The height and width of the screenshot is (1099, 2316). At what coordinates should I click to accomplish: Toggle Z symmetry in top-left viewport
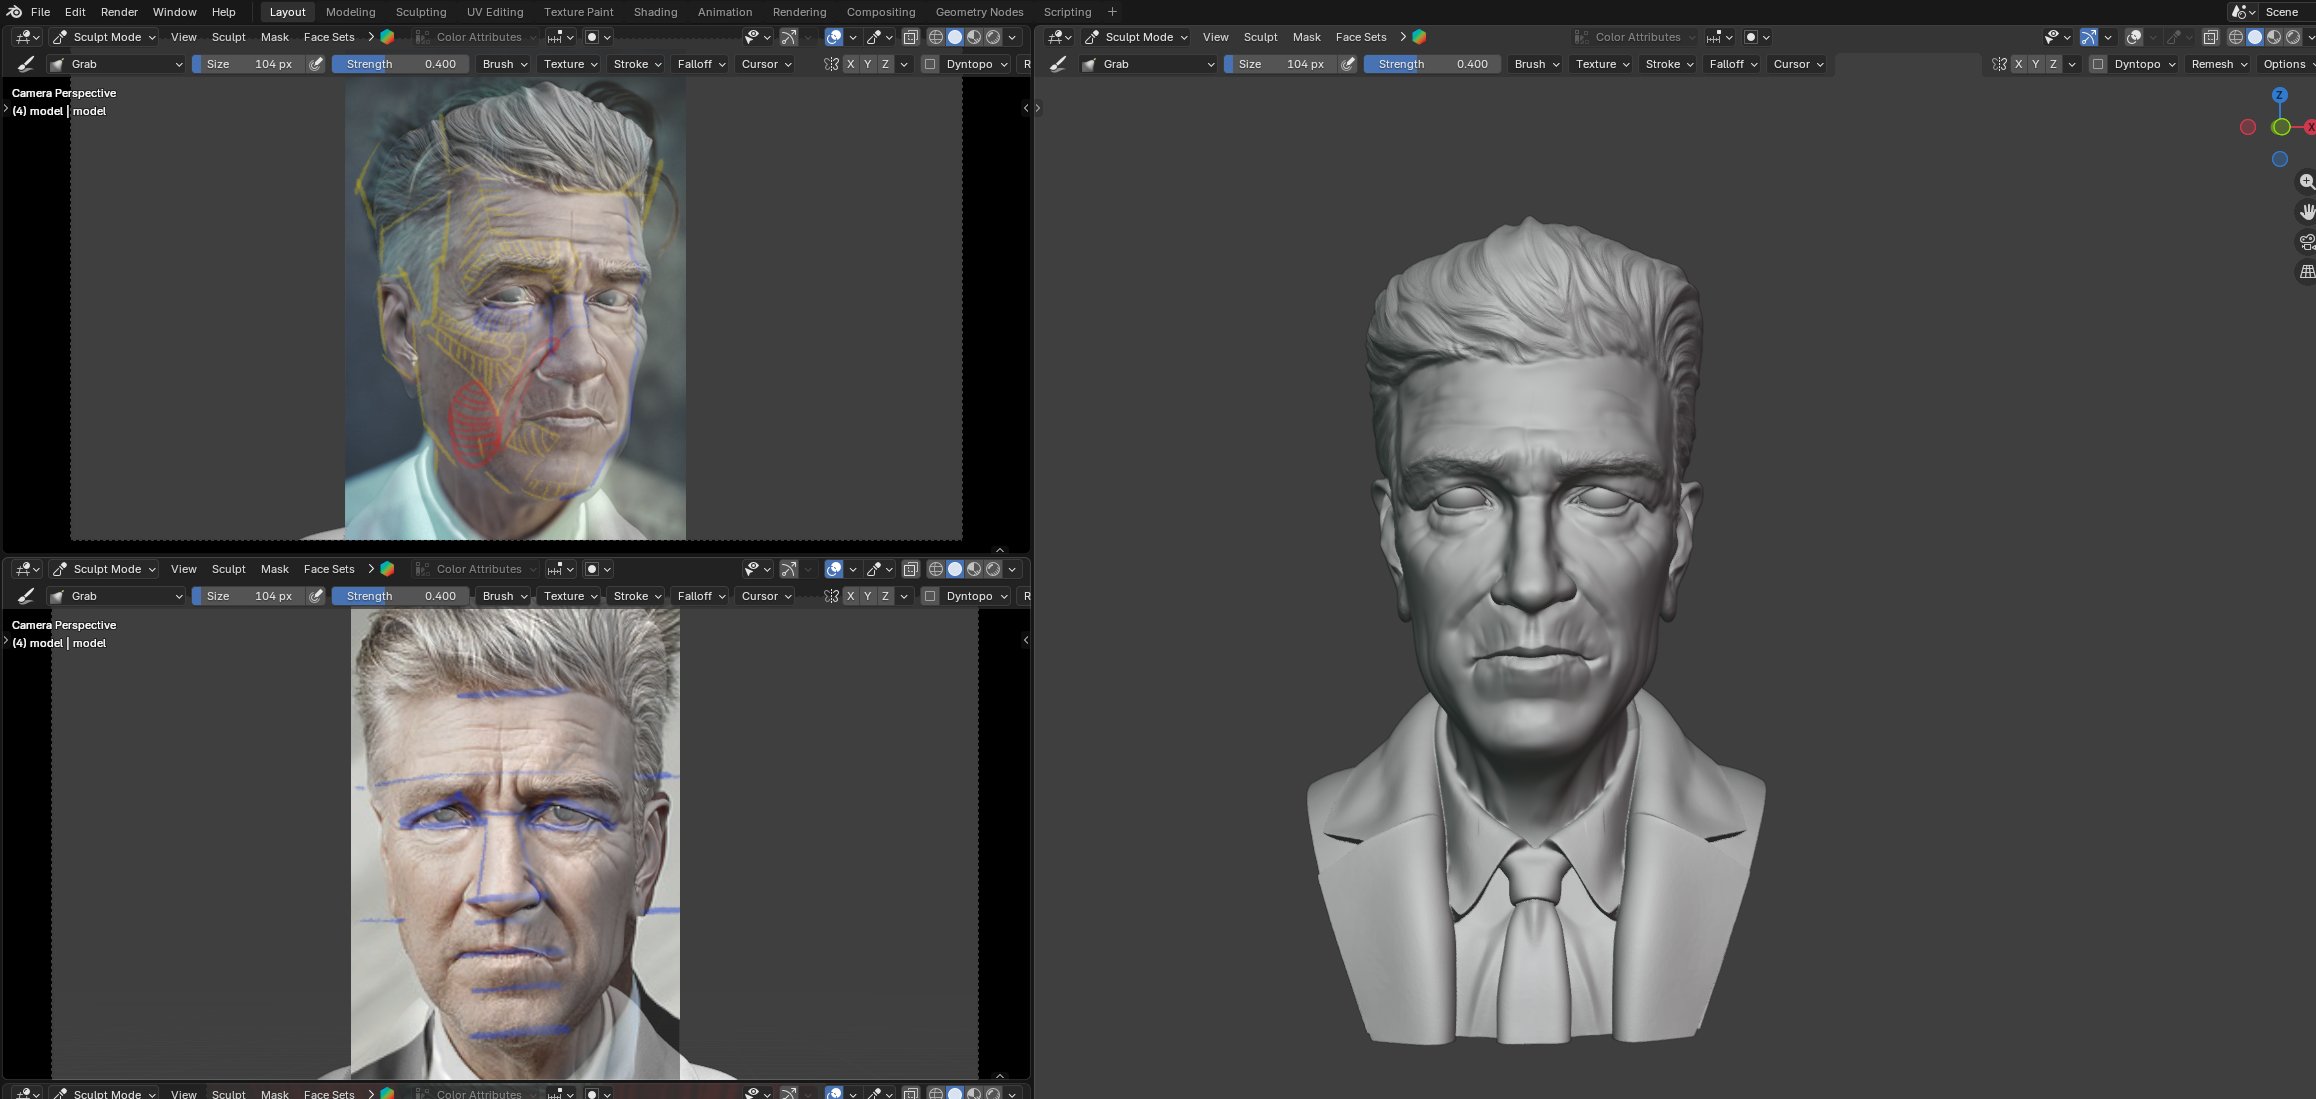click(x=885, y=64)
